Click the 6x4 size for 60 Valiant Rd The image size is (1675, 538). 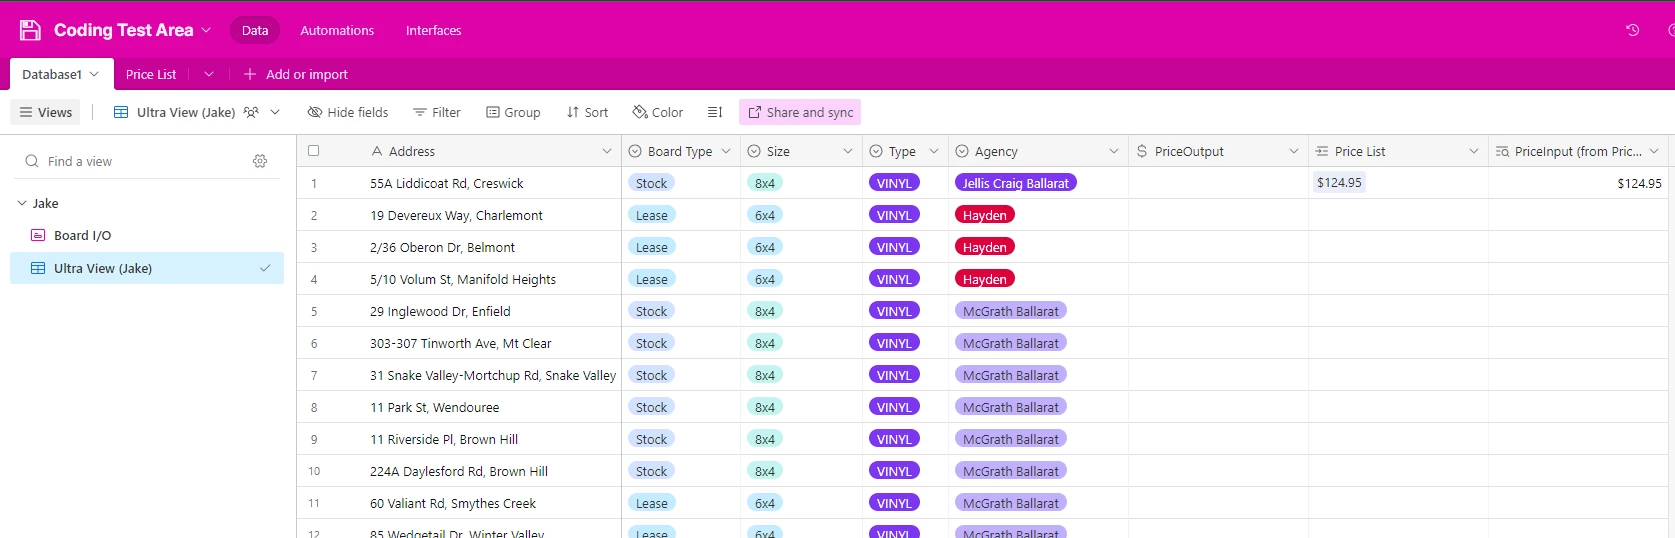tap(765, 503)
